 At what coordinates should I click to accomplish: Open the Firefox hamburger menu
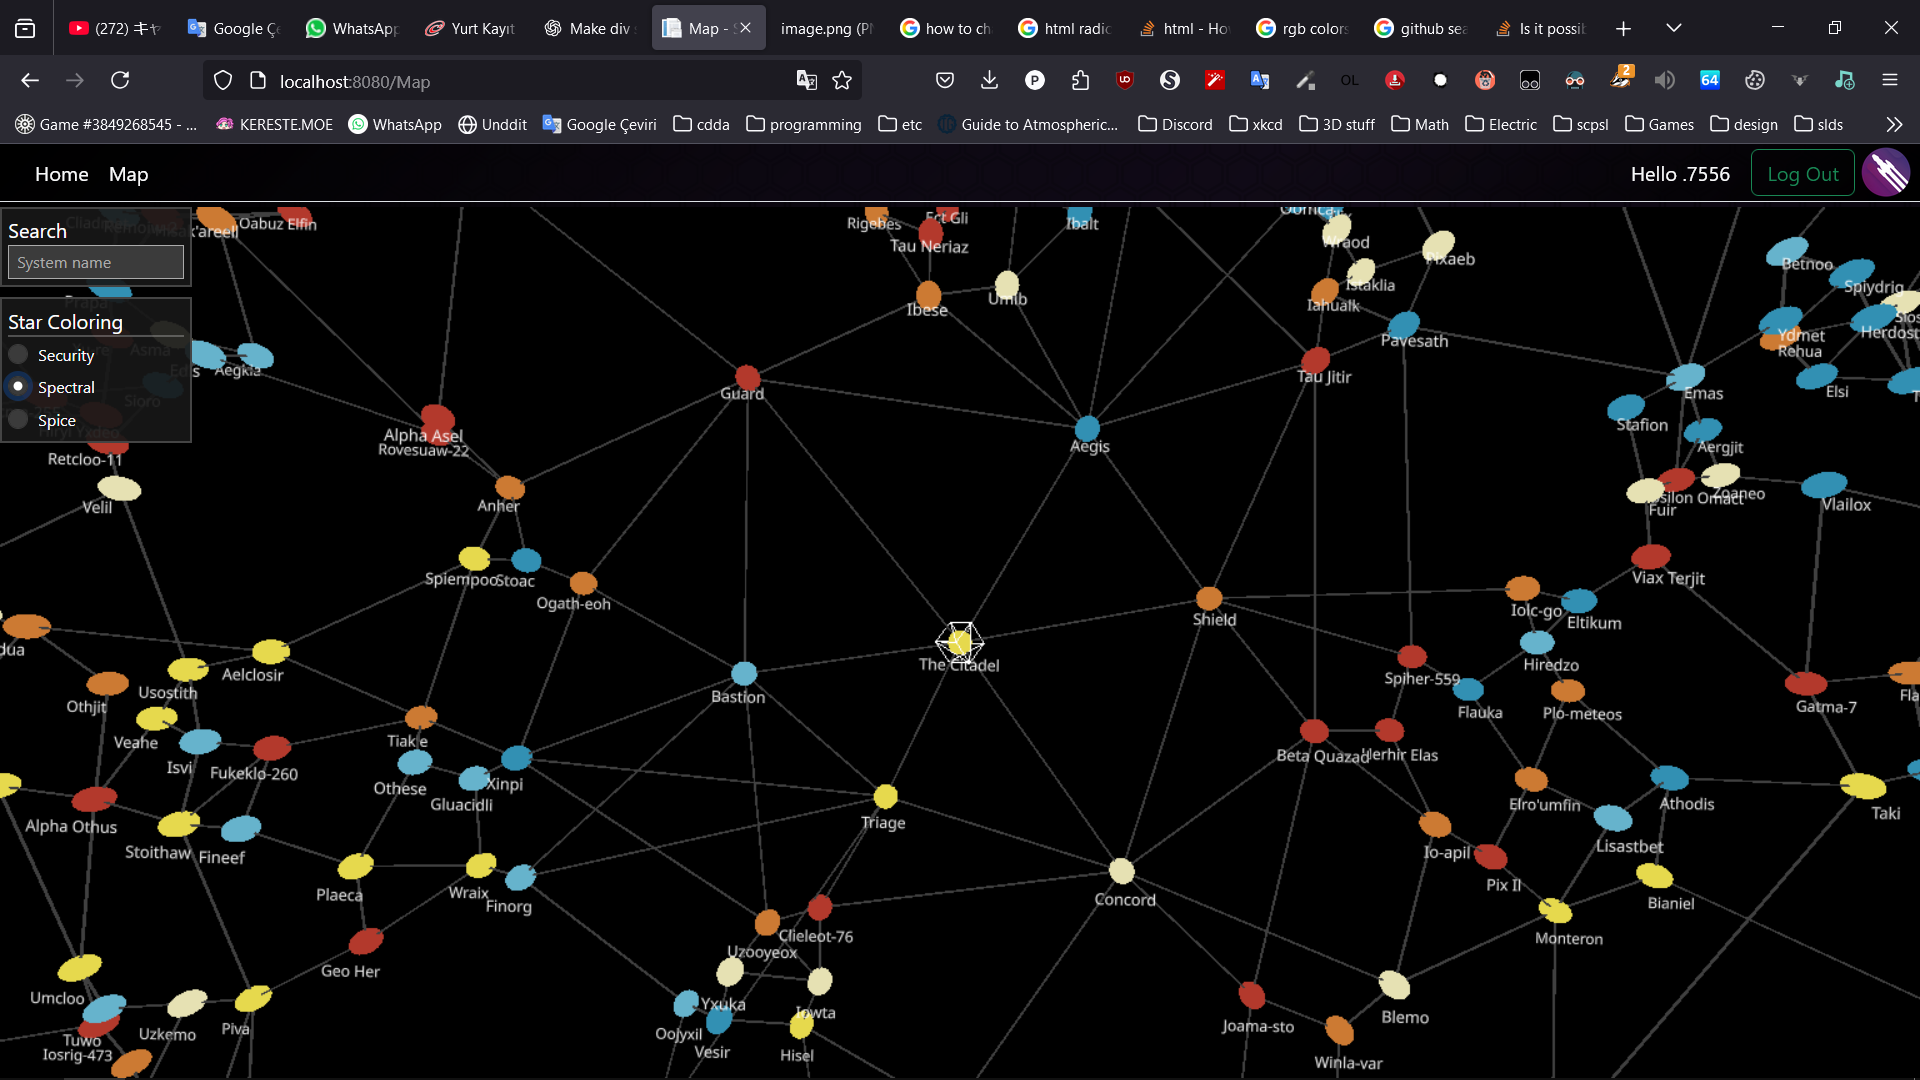tap(1890, 81)
